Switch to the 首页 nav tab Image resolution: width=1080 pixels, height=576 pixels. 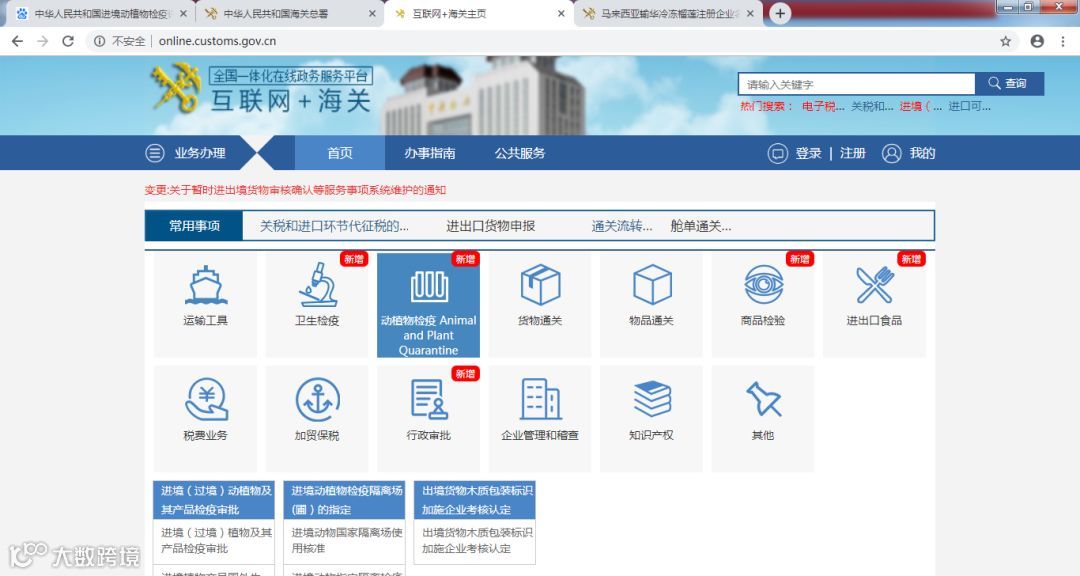[340, 153]
